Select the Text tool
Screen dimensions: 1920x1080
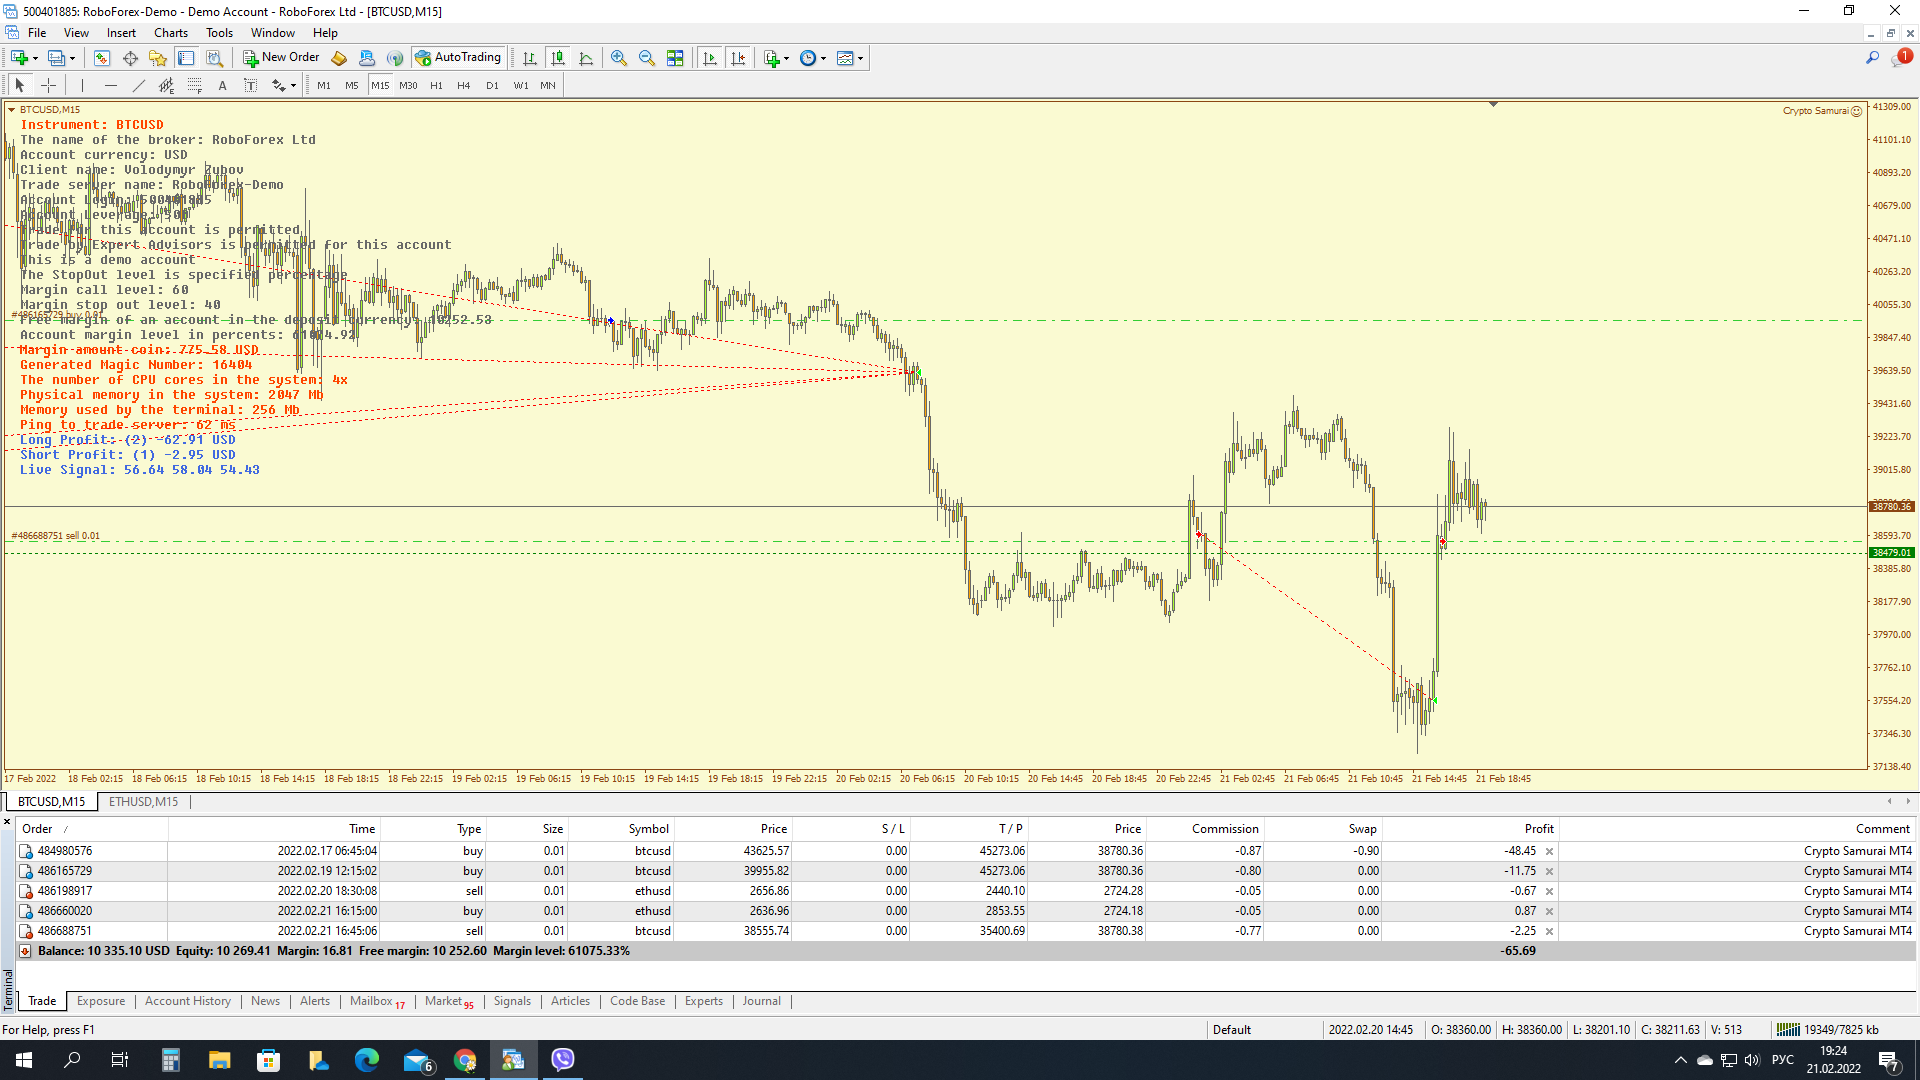pos(223,85)
